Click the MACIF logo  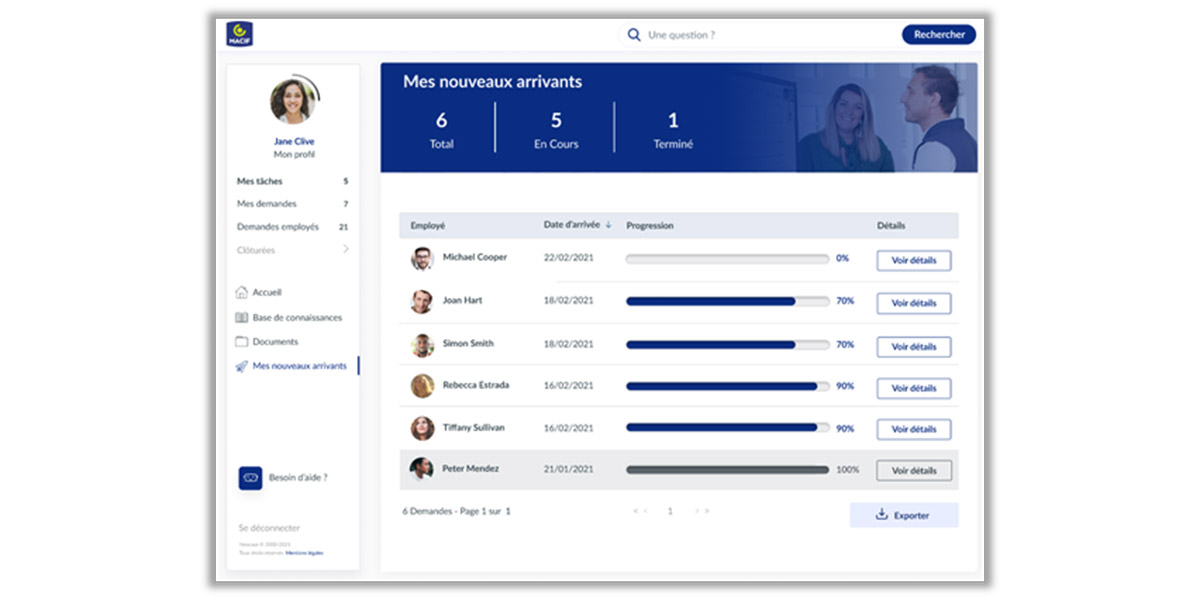click(240, 34)
